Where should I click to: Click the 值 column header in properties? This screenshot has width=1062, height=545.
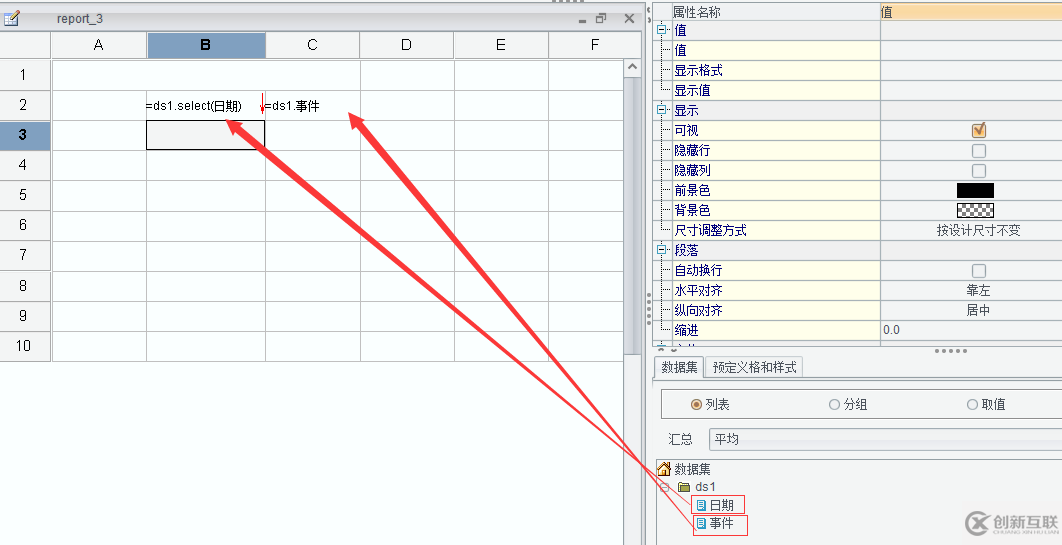pos(971,12)
